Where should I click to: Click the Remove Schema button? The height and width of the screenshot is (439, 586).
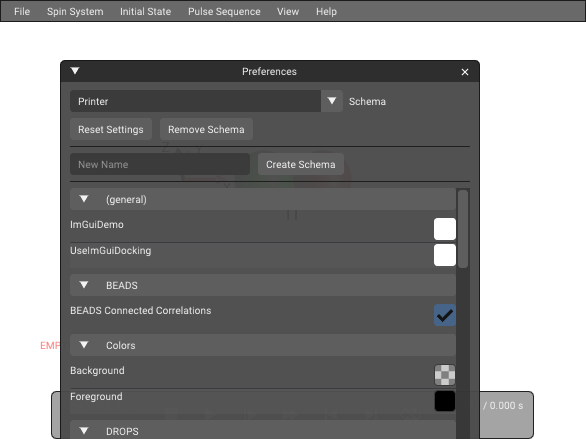pos(206,129)
